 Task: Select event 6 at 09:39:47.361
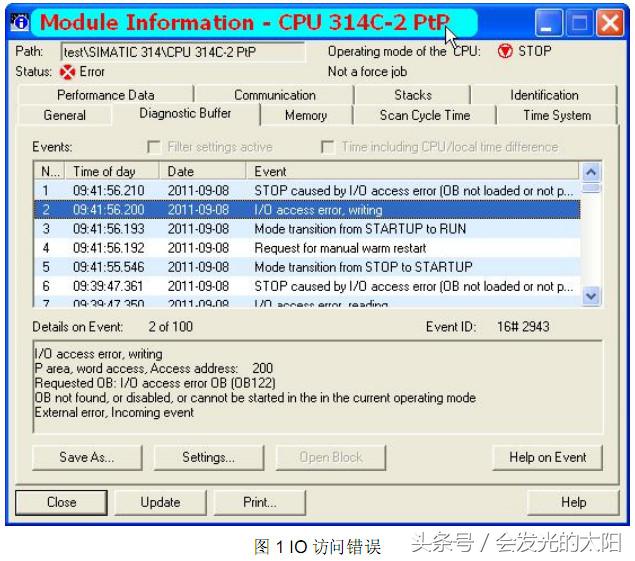tap(307, 286)
